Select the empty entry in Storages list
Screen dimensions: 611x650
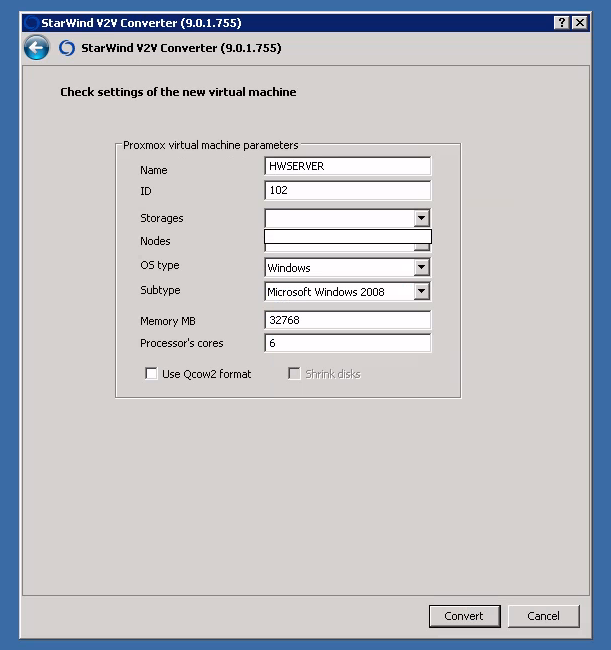click(x=348, y=236)
